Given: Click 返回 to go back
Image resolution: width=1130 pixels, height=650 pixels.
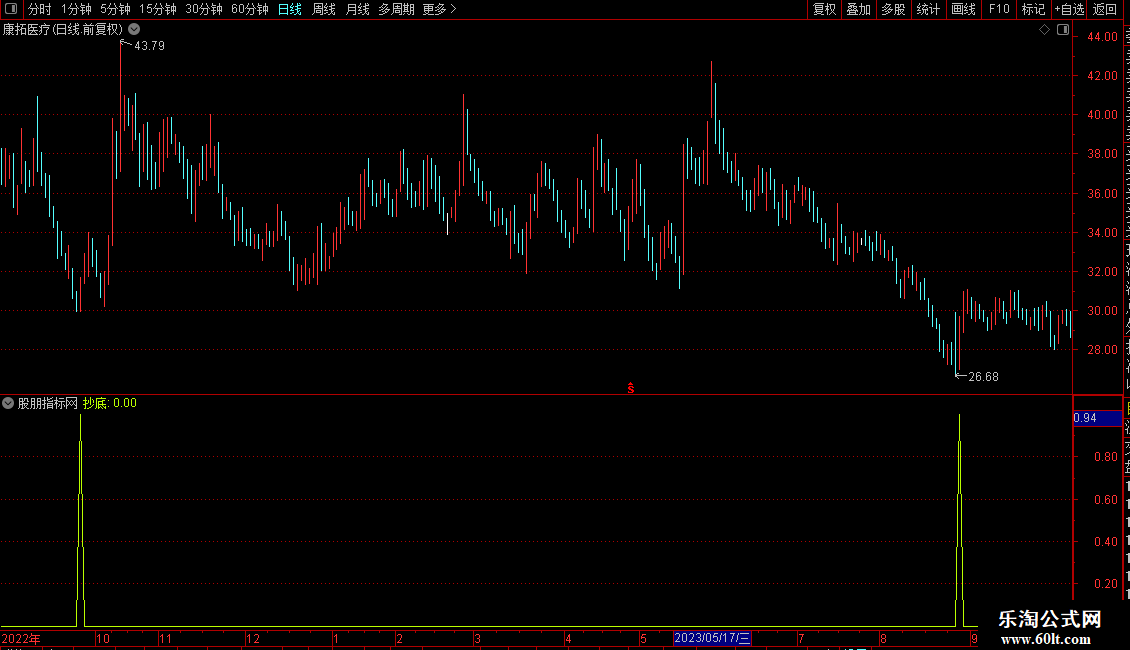Looking at the screenshot, I should click(x=1105, y=9).
